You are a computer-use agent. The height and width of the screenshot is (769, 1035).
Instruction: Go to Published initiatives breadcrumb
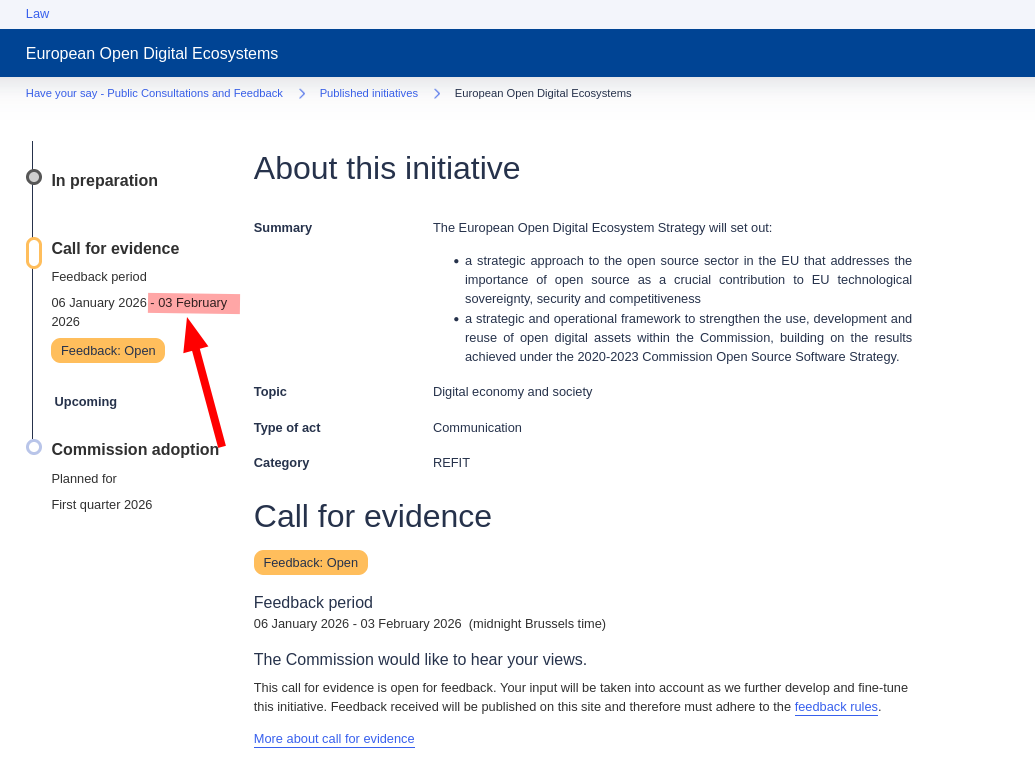[368, 93]
